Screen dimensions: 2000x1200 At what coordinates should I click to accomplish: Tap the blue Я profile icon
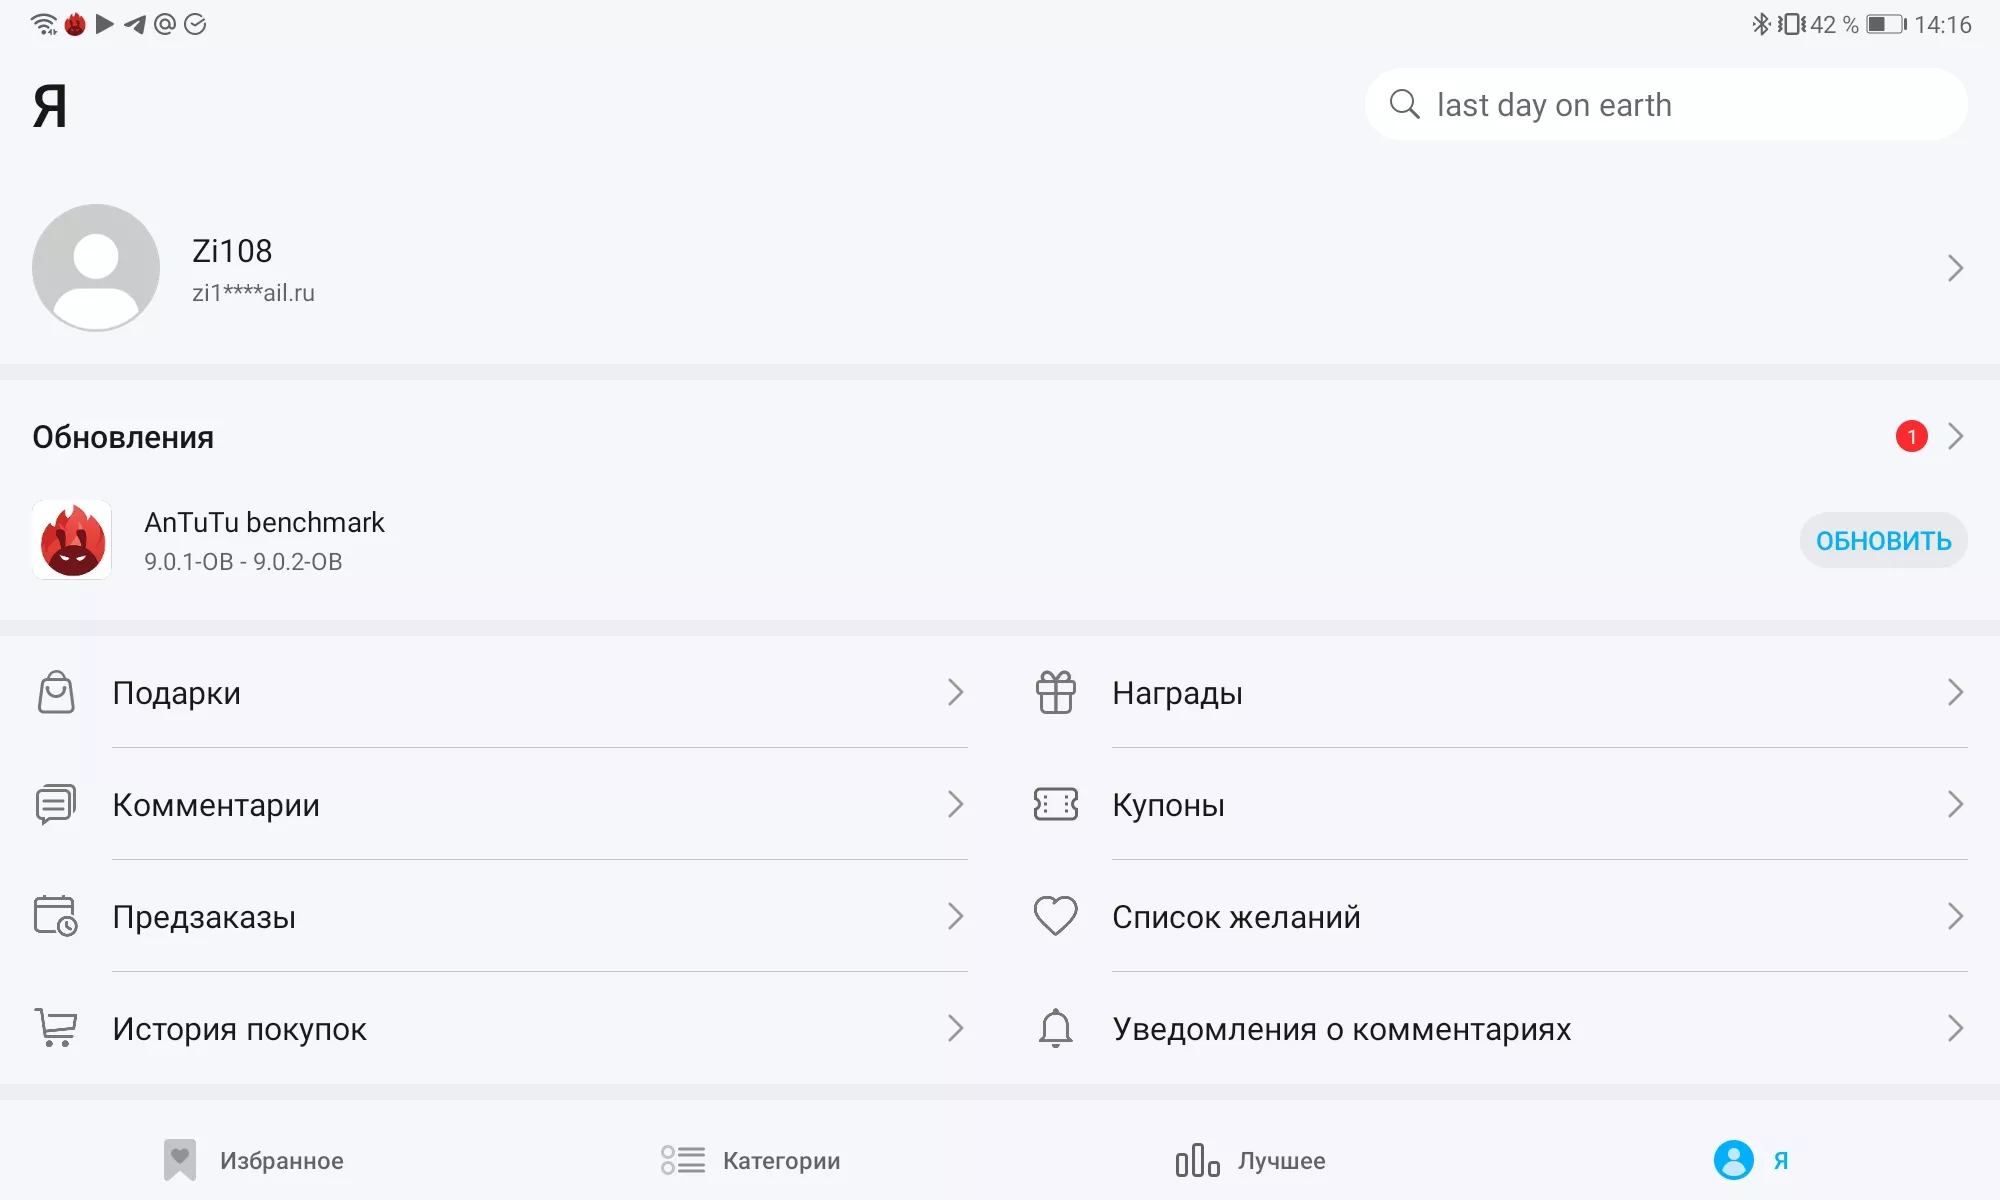[1733, 1160]
